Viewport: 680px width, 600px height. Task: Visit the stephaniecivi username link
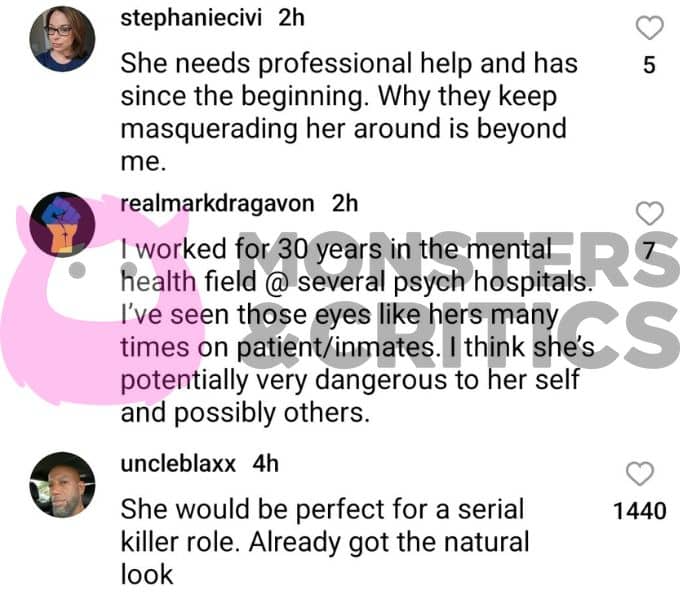pos(191,19)
